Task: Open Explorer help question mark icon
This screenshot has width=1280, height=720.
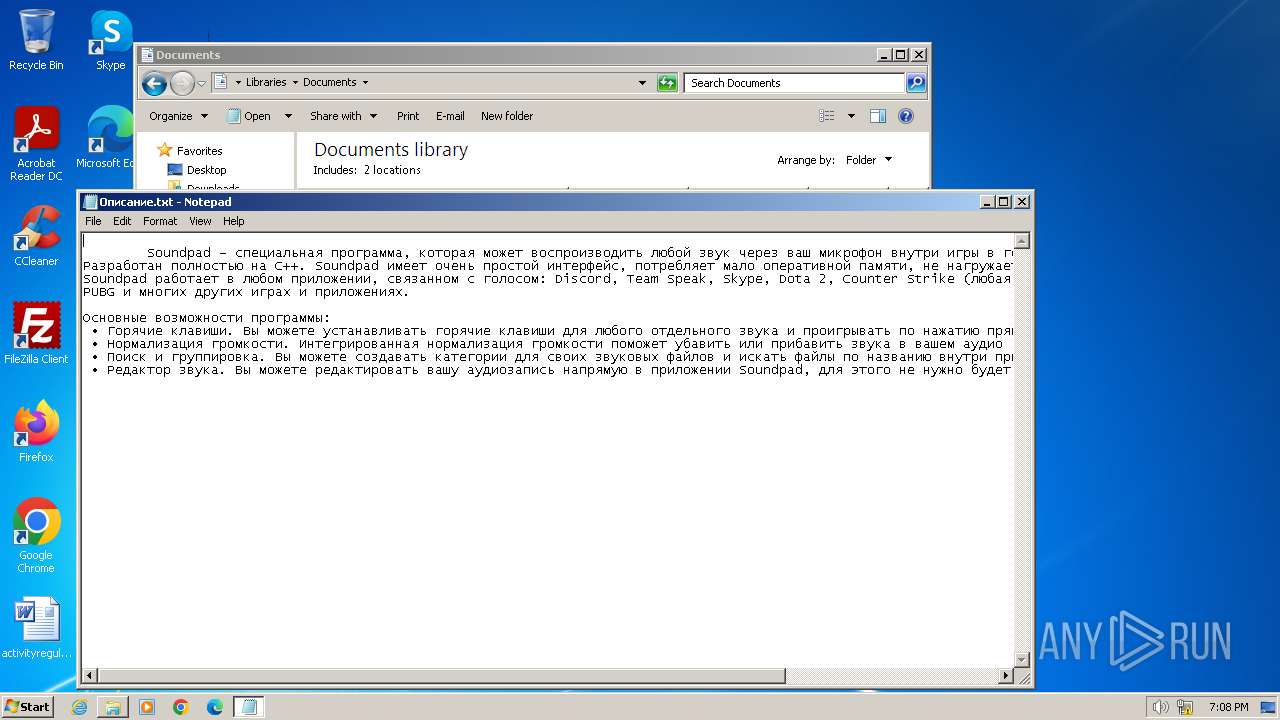Action: [x=906, y=116]
